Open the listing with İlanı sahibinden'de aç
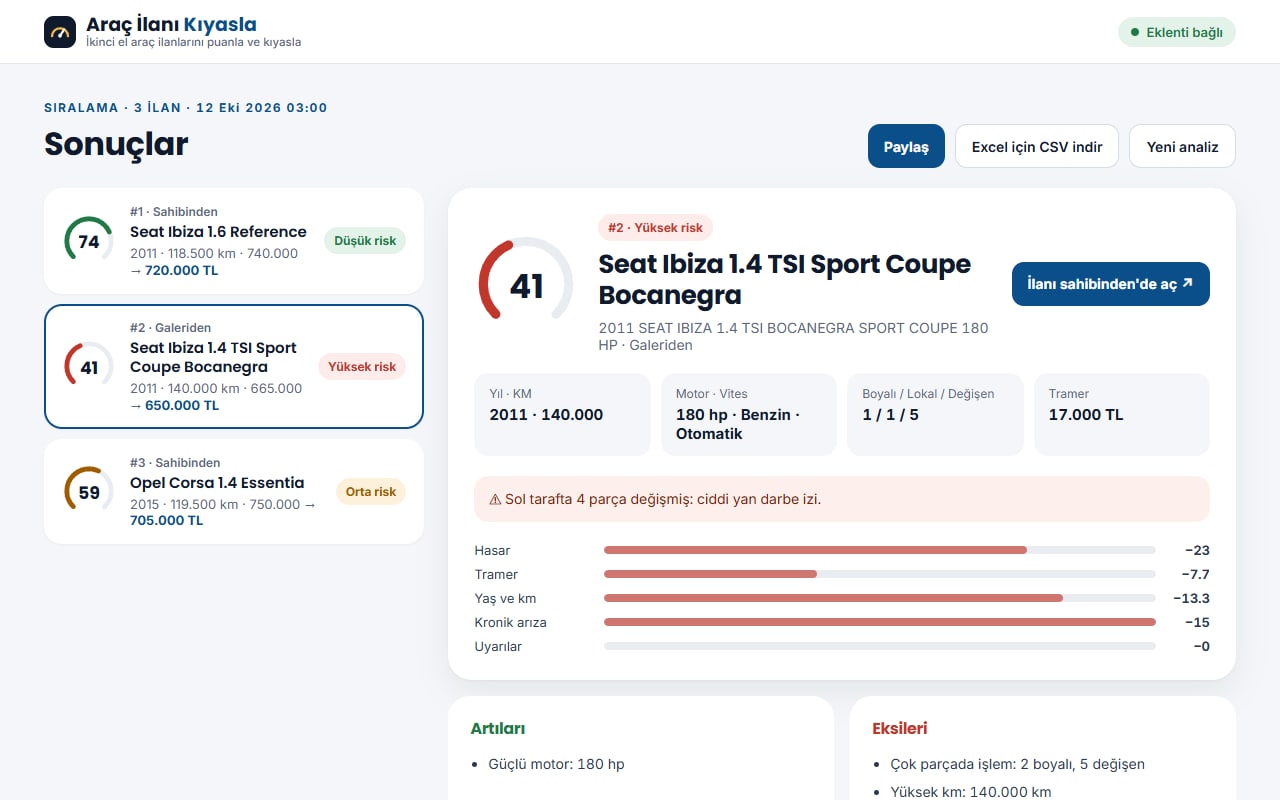This screenshot has height=800, width=1280. [x=1111, y=284]
